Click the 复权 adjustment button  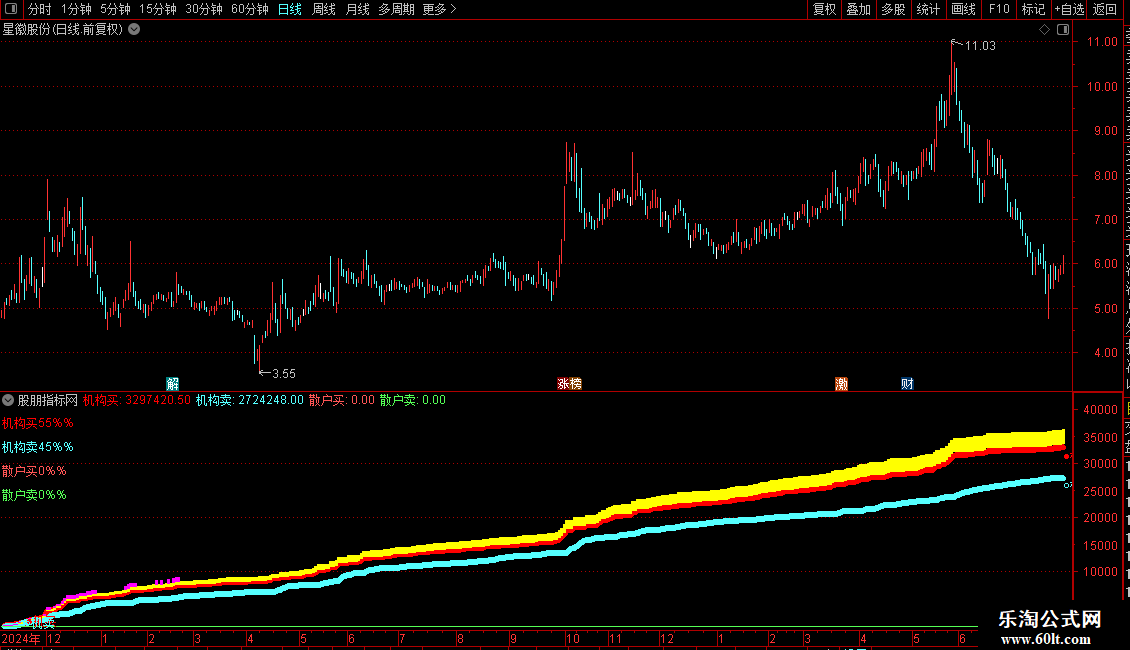[x=824, y=9]
